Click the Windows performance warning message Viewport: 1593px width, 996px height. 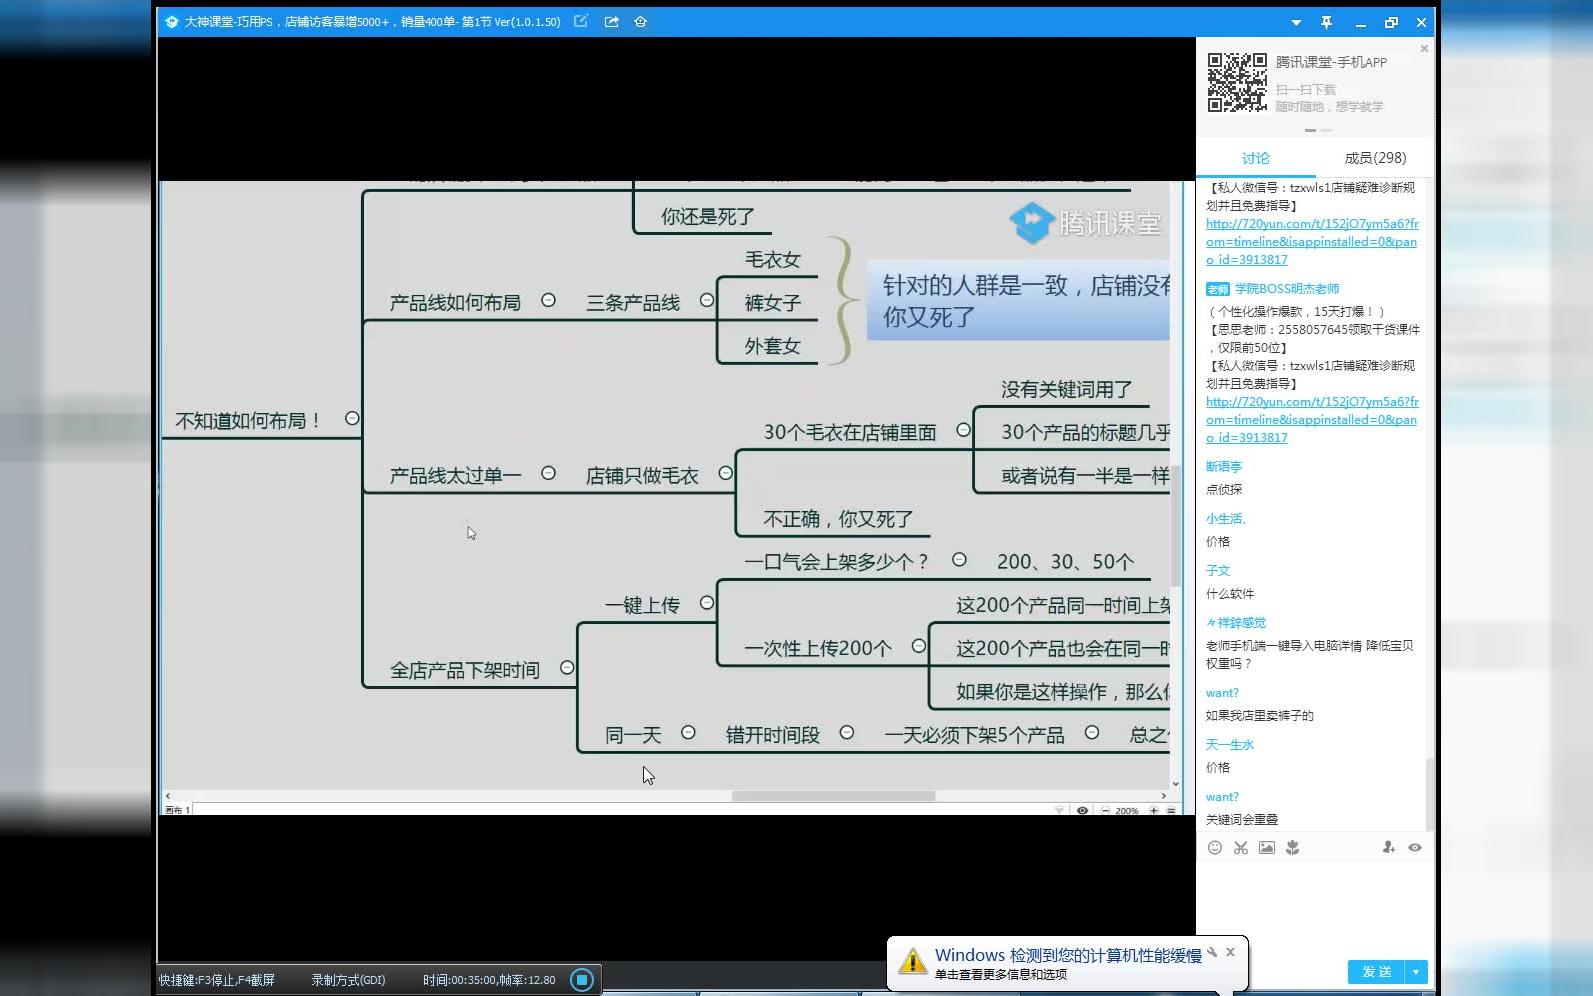coord(1068,955)
